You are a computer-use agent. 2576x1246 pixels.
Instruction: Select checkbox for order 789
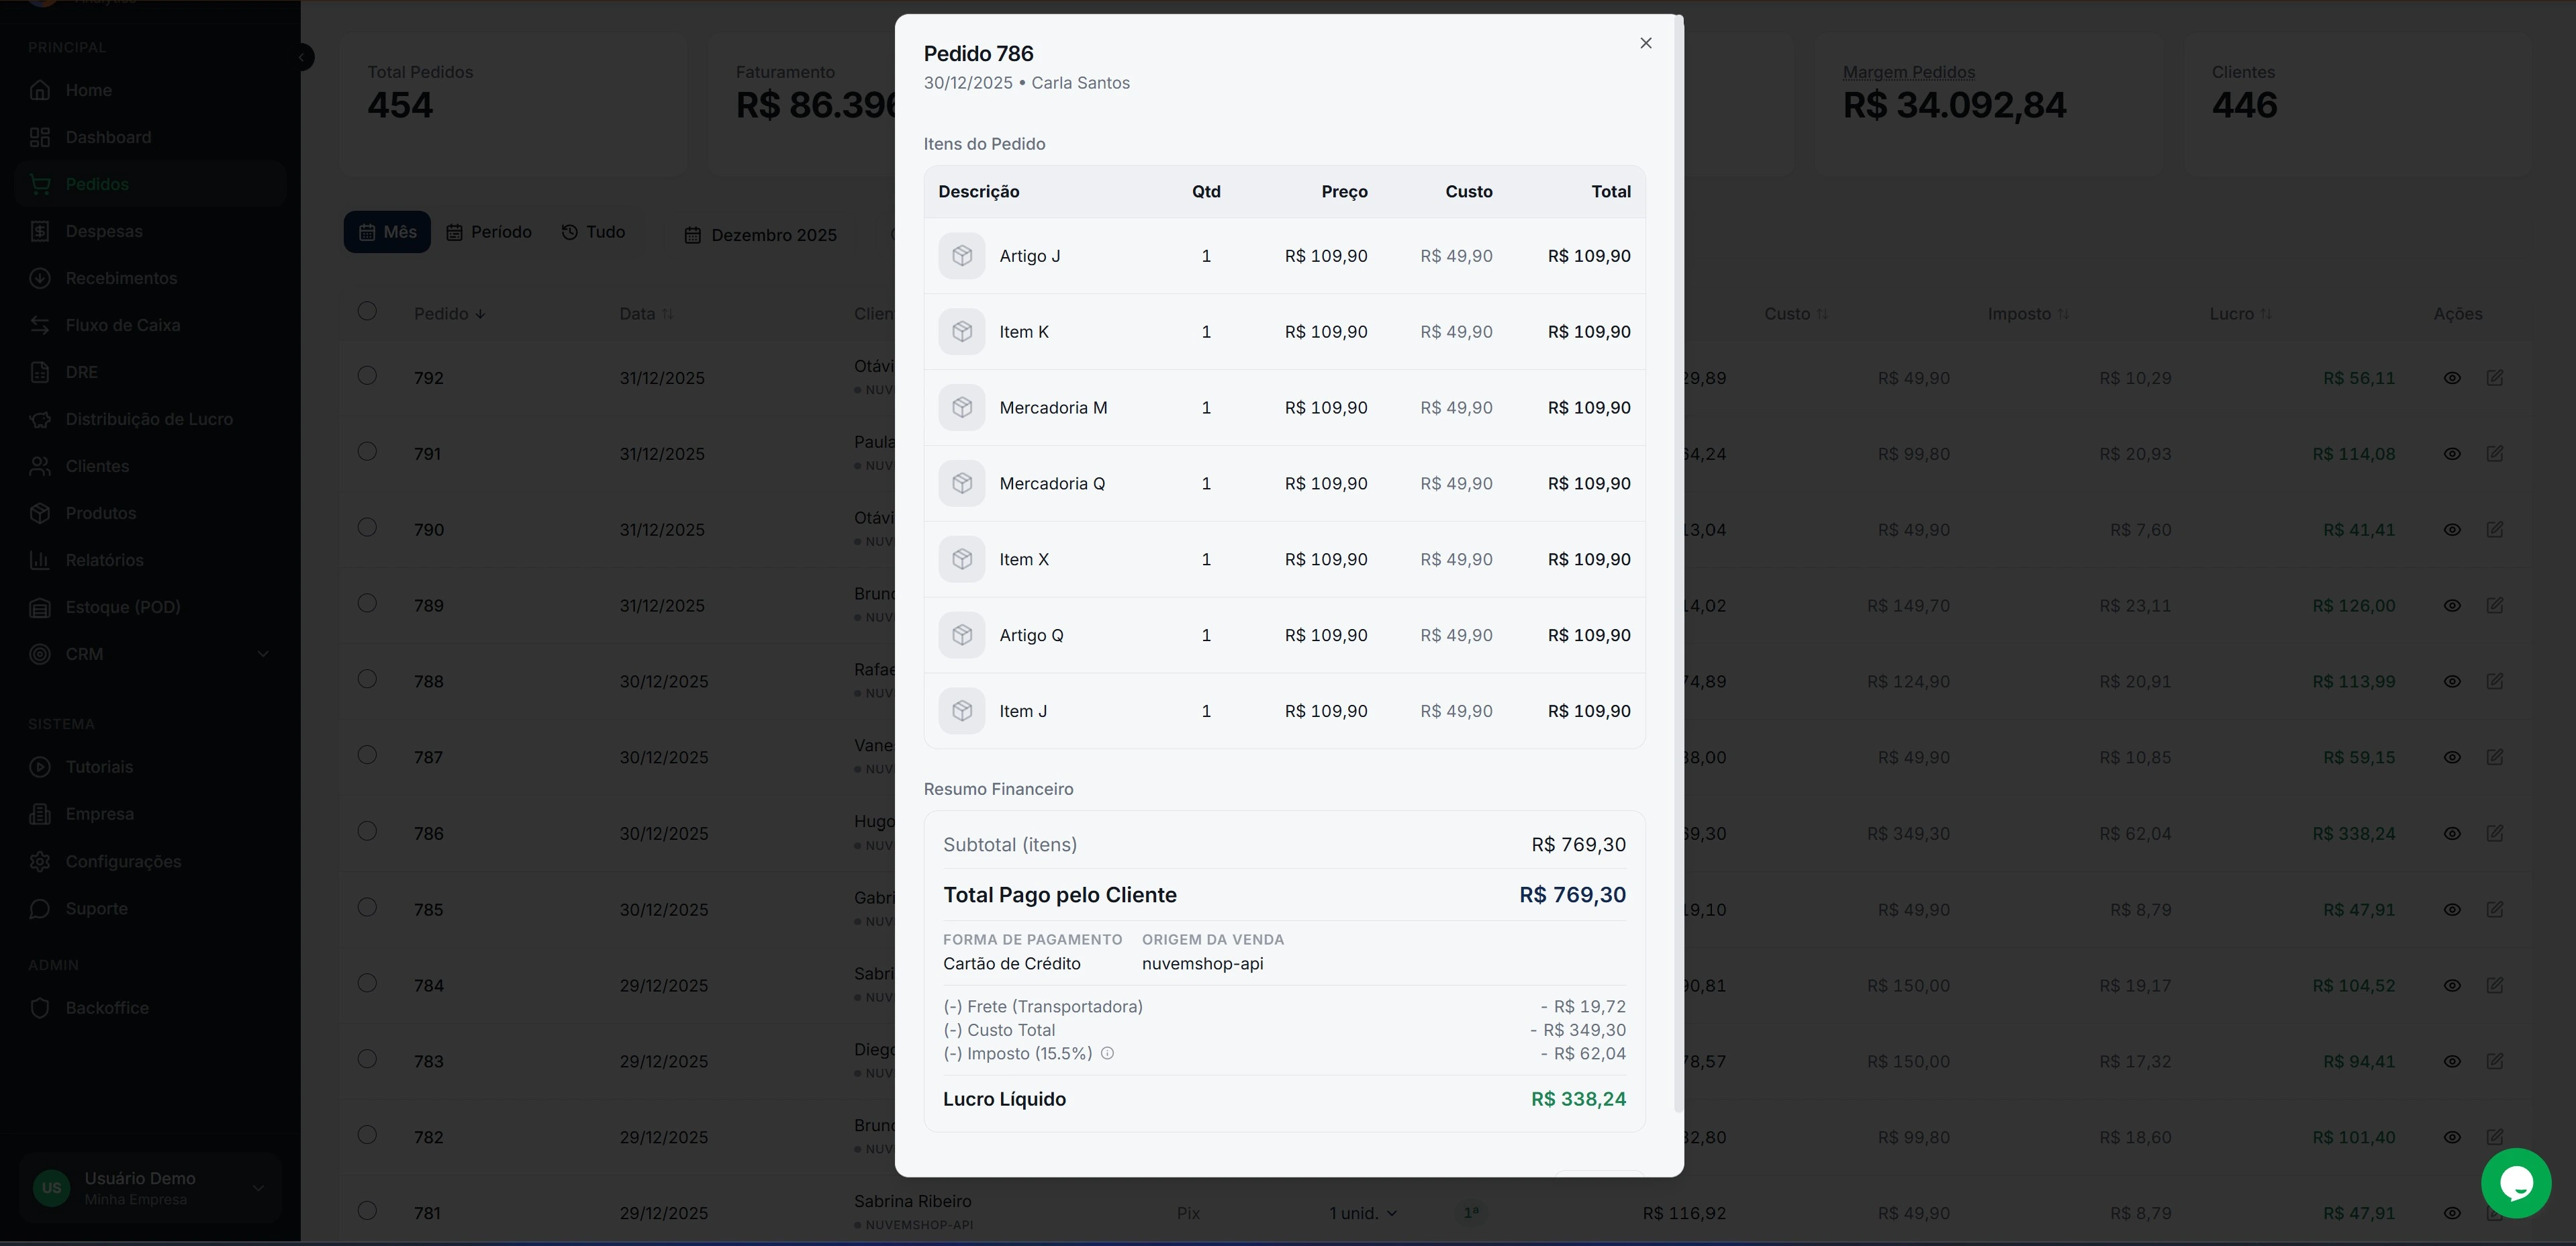click(x=367, y=603)
